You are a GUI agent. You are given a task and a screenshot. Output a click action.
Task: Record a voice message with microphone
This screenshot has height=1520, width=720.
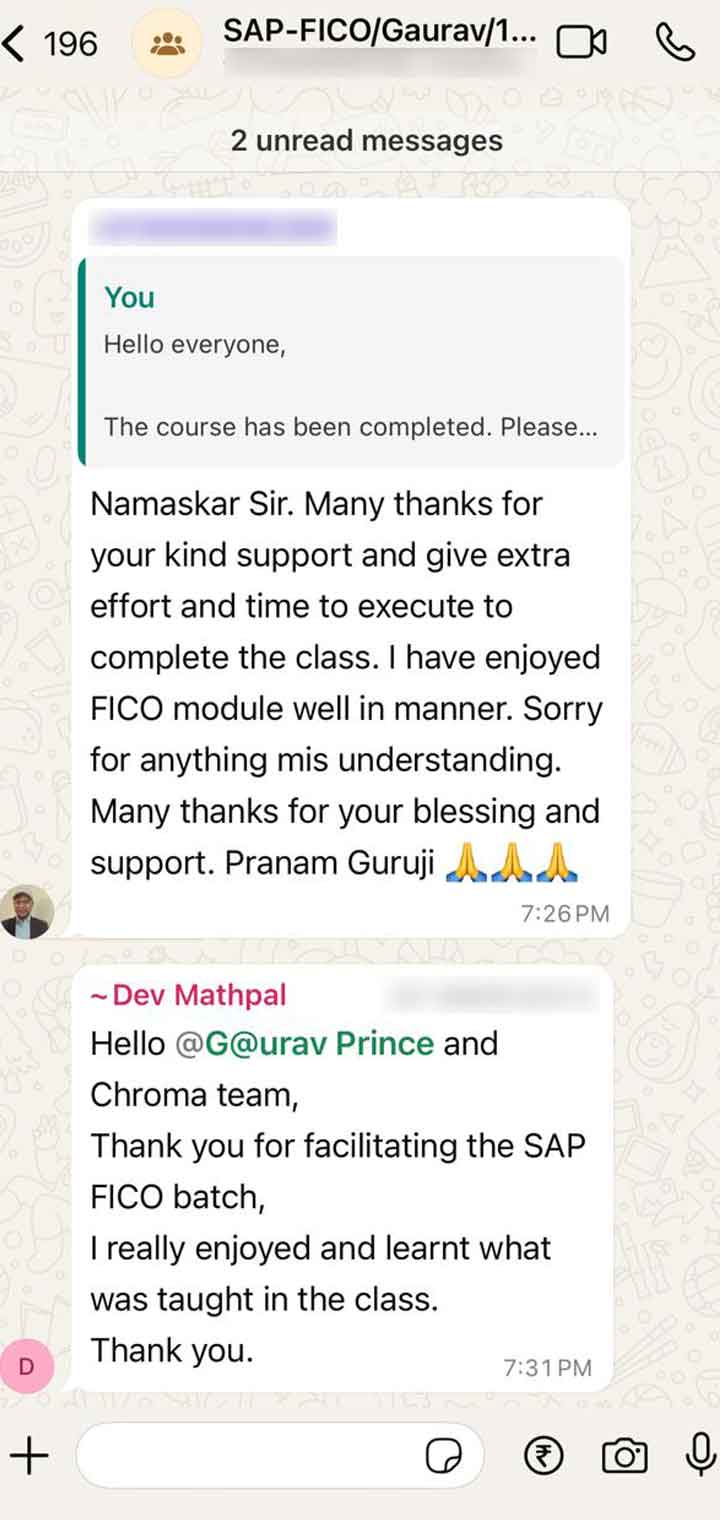[x=700, y=1455]
